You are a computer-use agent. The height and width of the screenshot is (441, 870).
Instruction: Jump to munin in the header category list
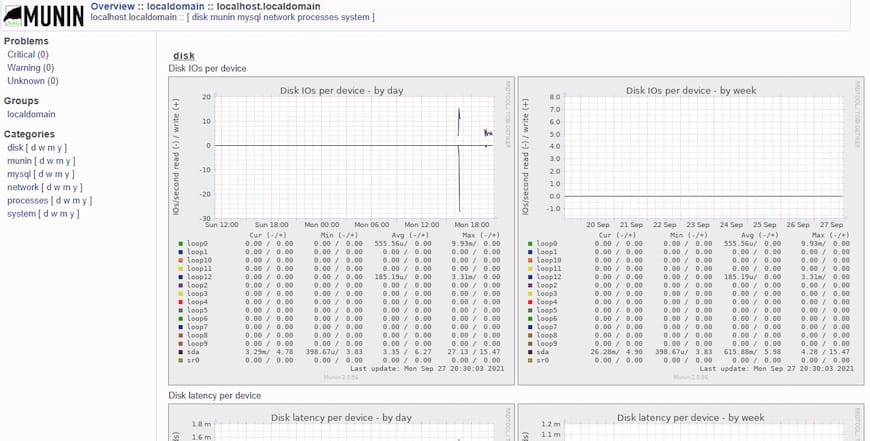point(222,17)
